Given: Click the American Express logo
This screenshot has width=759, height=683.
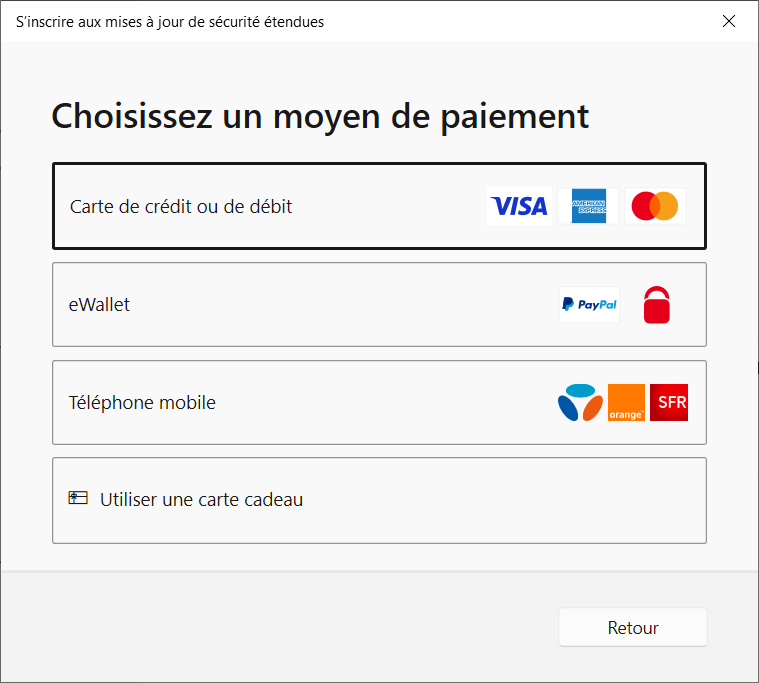Looking at the screenshot, I should (589, 206).
